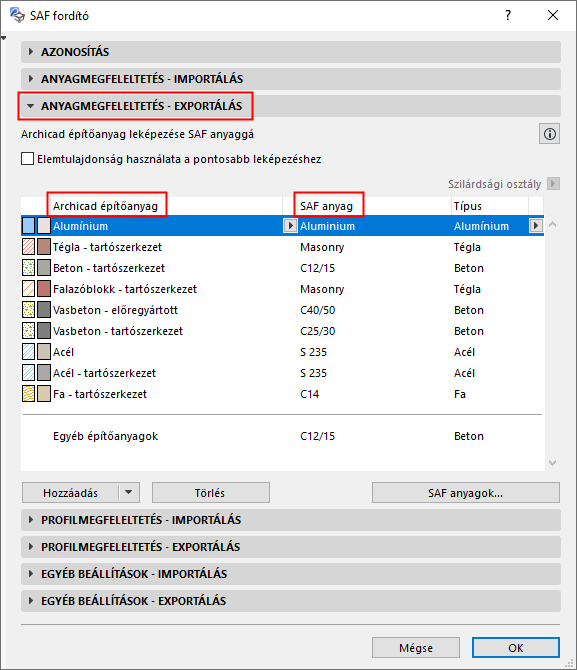Viewport: 577px width, 670px height.
Task: Select the Fa - tartószerkezet row name
Action: coord(100,394)
